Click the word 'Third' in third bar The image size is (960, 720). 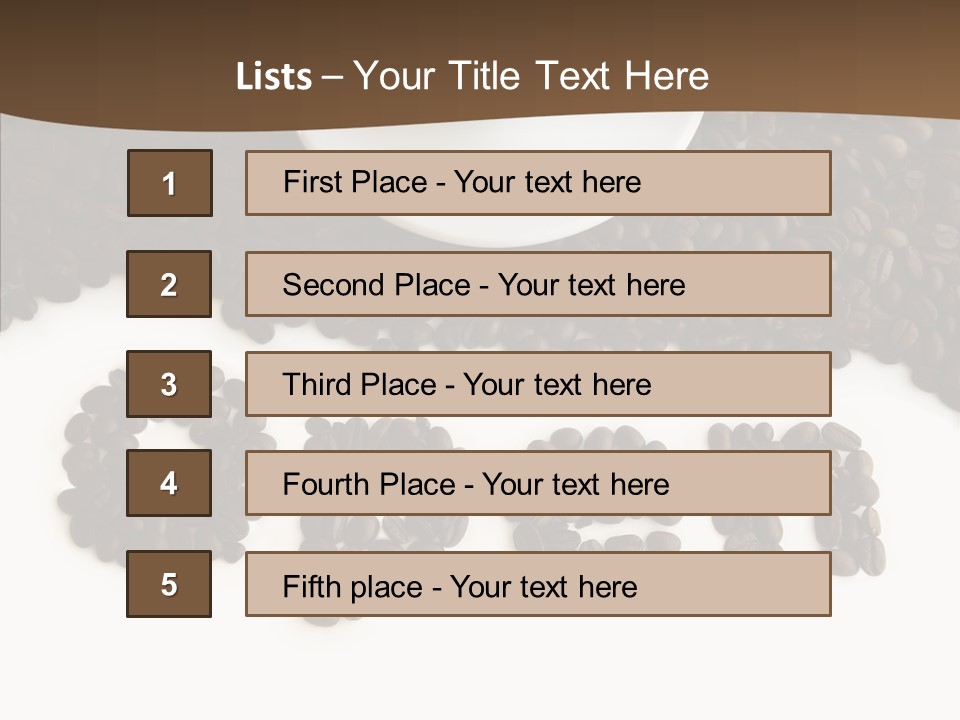317,385
